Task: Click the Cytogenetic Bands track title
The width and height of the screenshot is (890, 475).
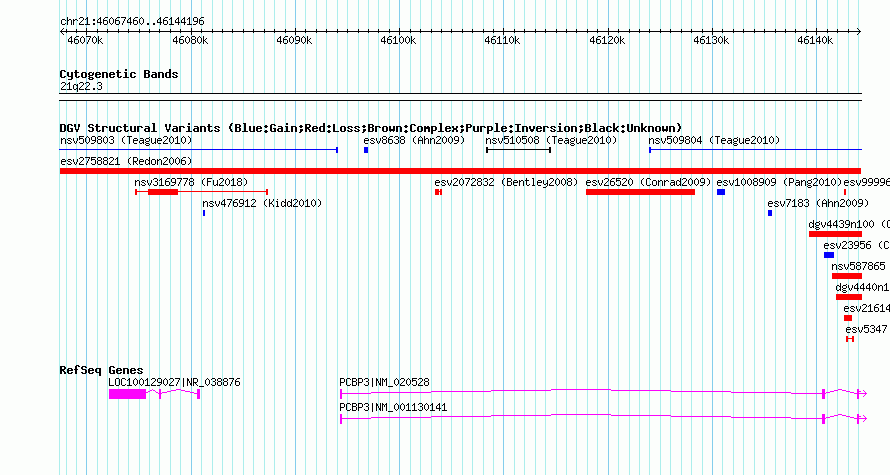Action: [119, 74]
